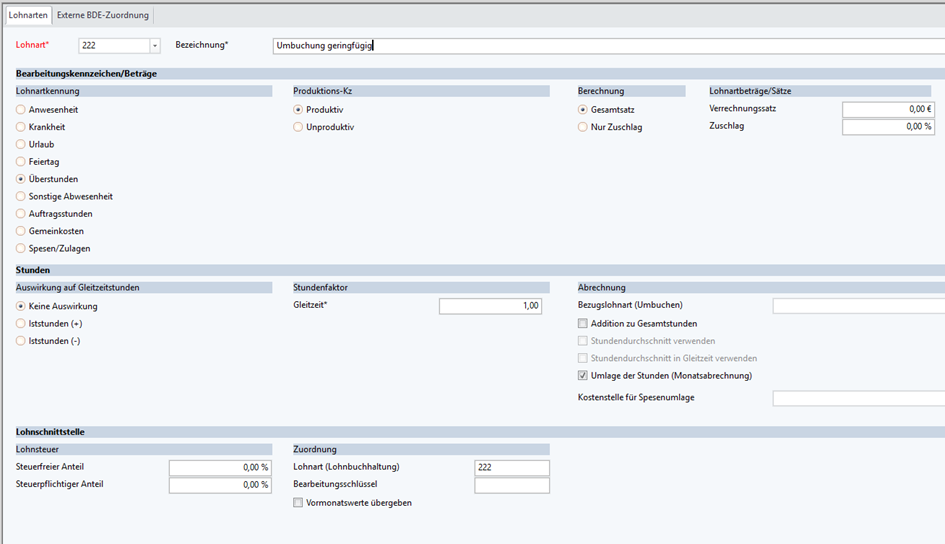
Task: Open the Lohnart dropdown arrow
Action: [154, 46]
